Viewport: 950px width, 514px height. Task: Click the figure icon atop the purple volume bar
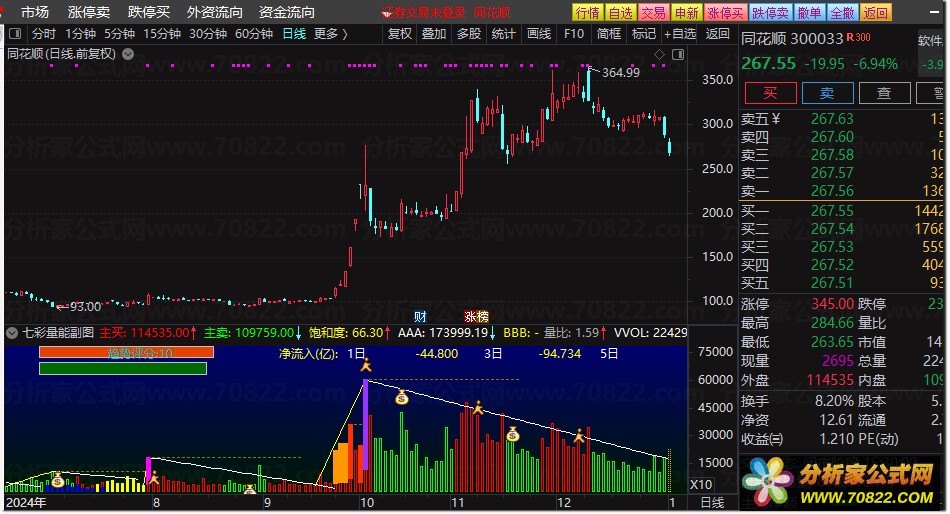365,364
